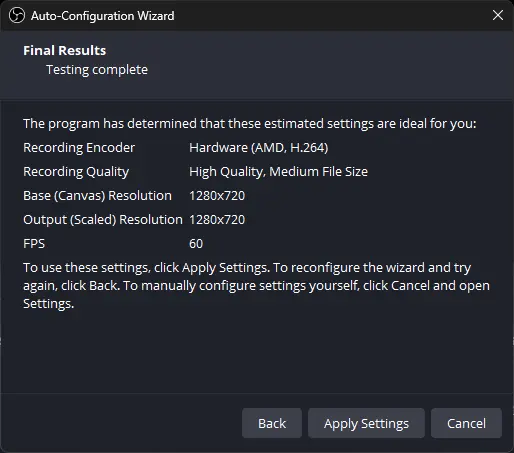Image resolution: width=514 pixels, height=453 pixels.
Task: Apply the recommended settings
Action: coord(366,423)
